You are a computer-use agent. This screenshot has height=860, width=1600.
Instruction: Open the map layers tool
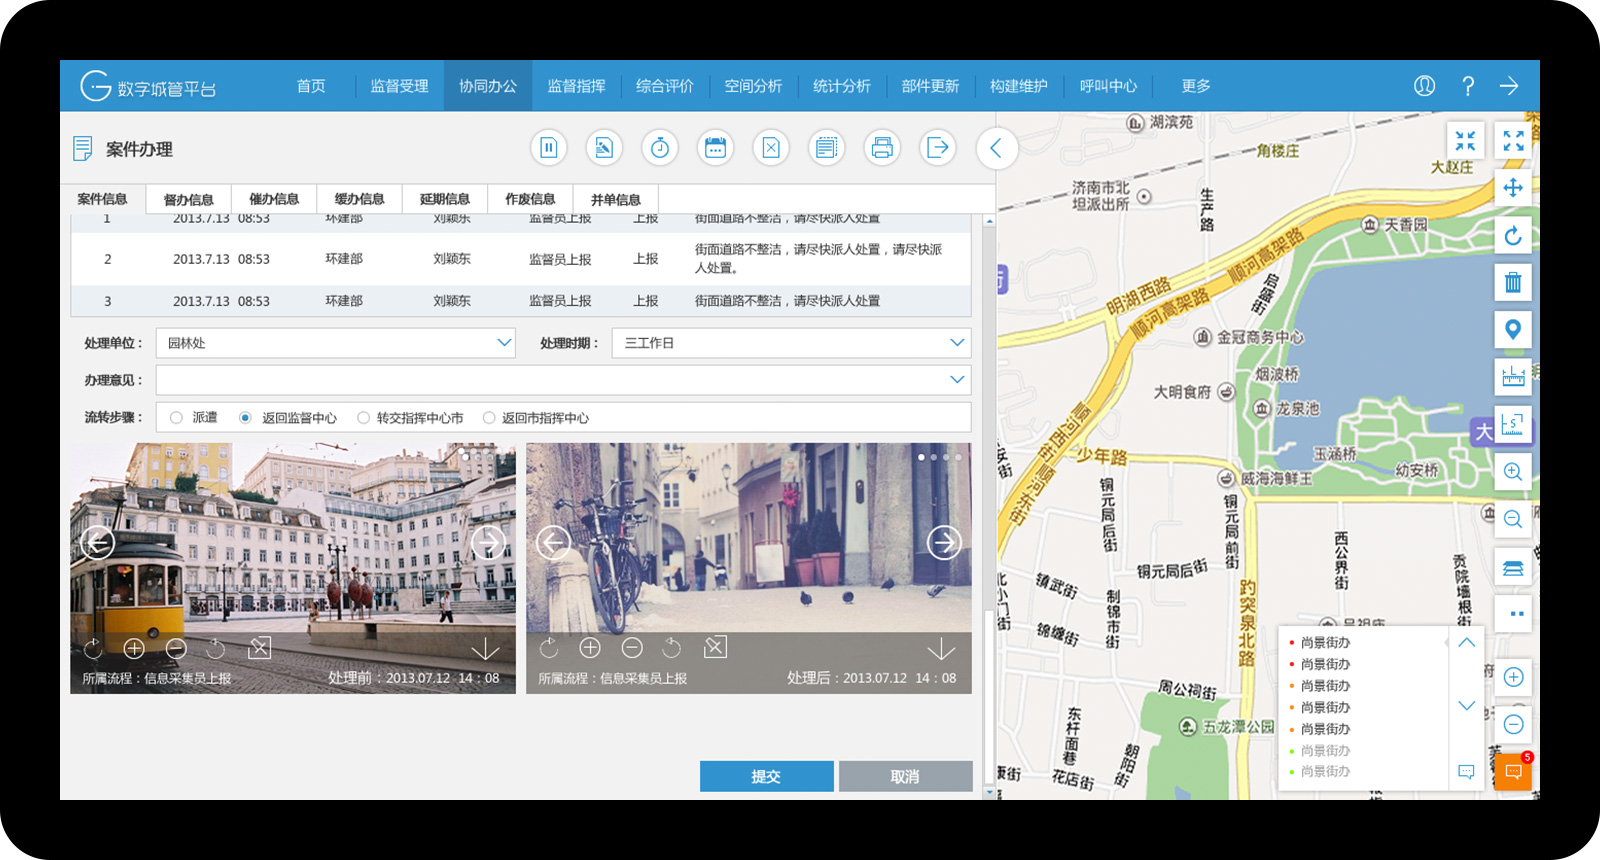tap(1513, 567)
